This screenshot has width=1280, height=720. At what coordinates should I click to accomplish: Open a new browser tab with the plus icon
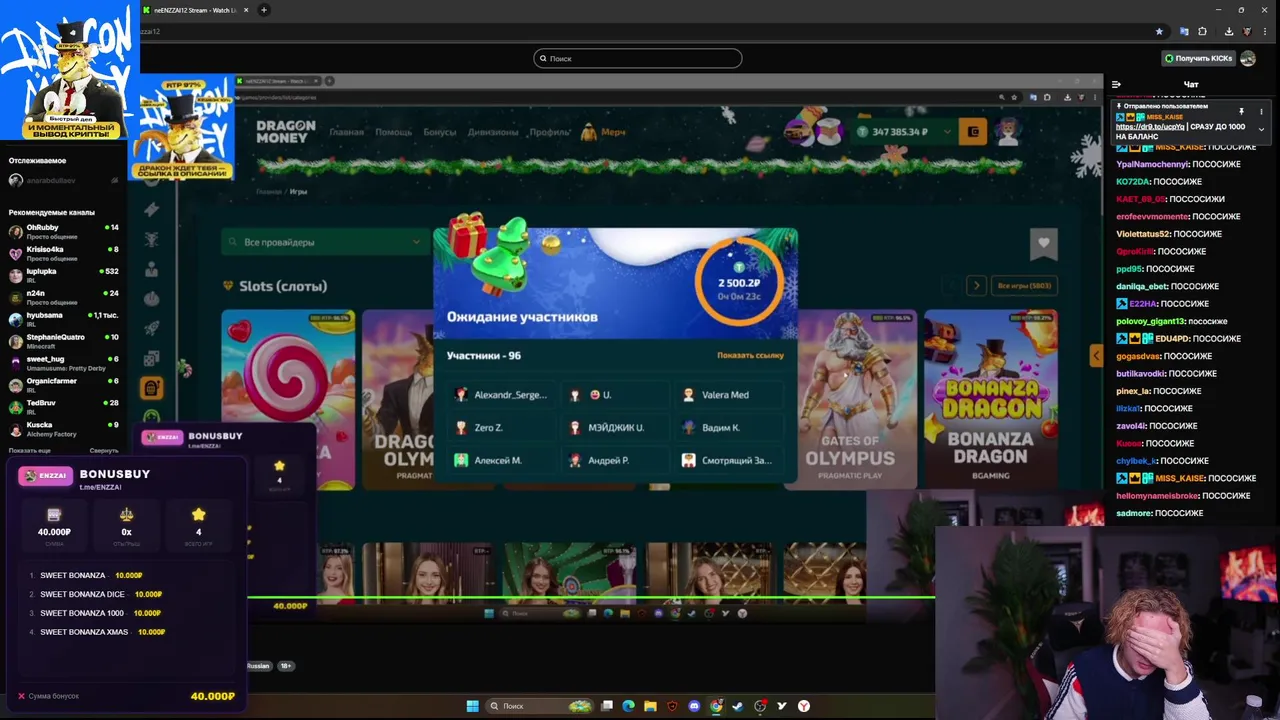pos(264,10)
